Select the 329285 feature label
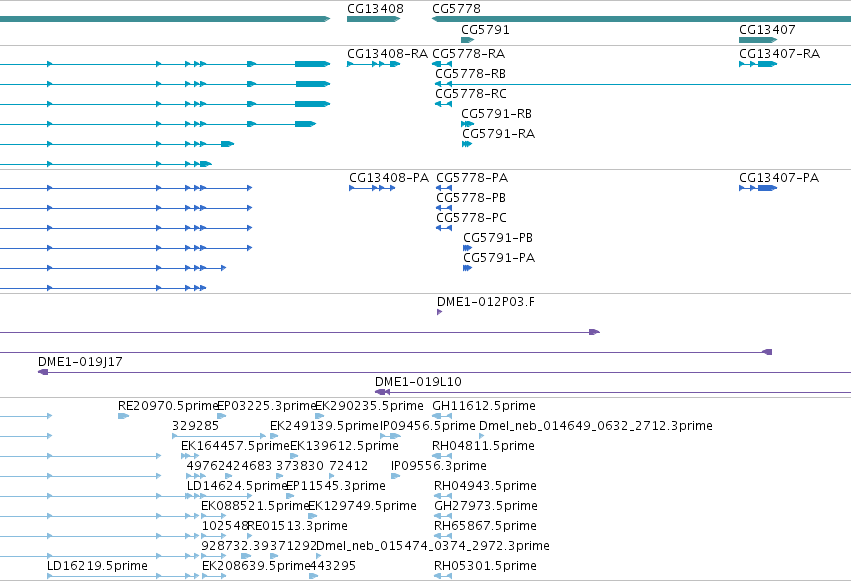 [195, 426]
